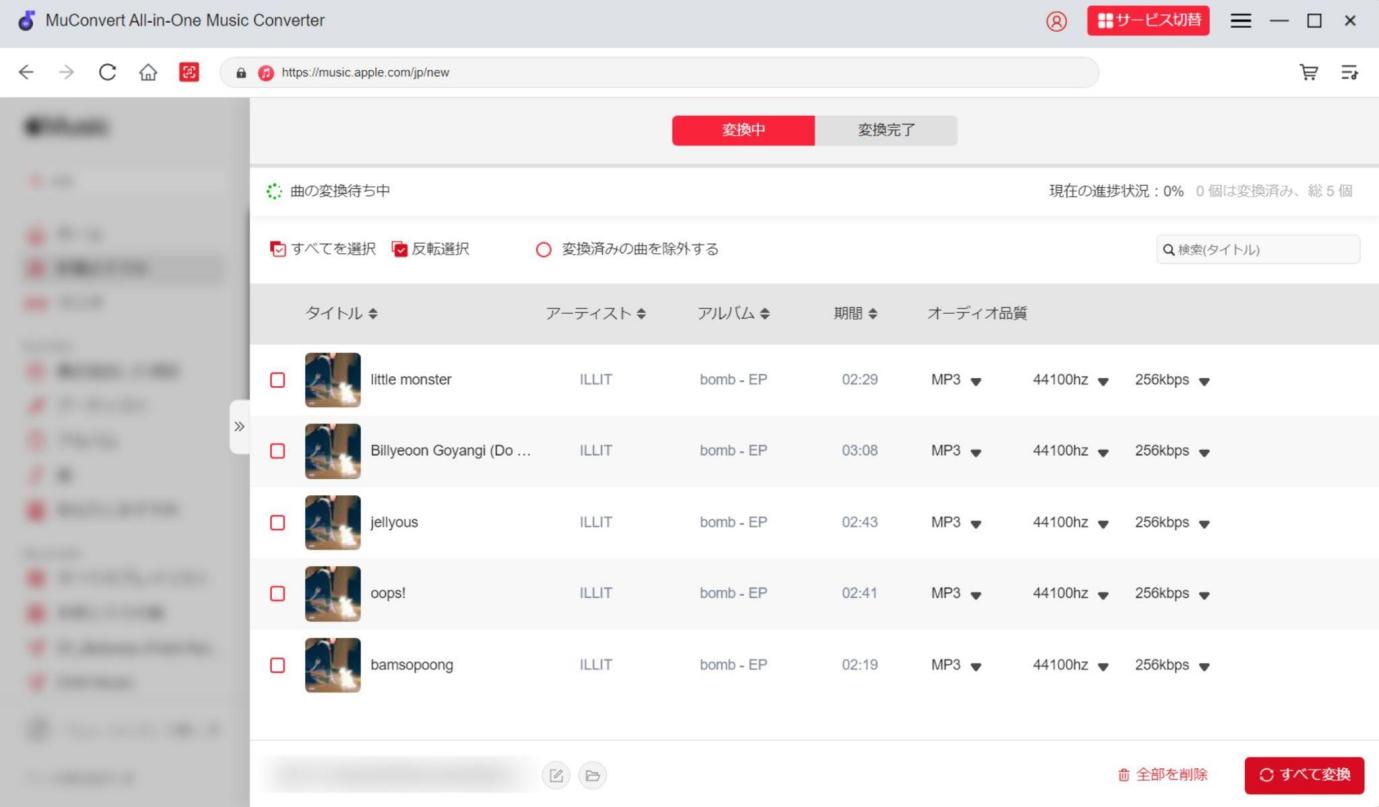Open the output folder icon
Image resolution: width=1379 pixels, height=807 pixels.
[x=592, y=775]
